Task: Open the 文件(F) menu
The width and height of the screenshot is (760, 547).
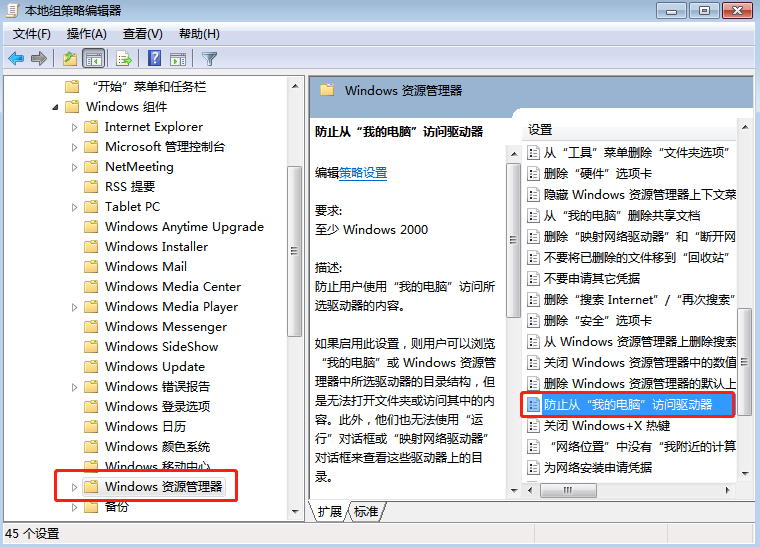Action: coord(31,34)
